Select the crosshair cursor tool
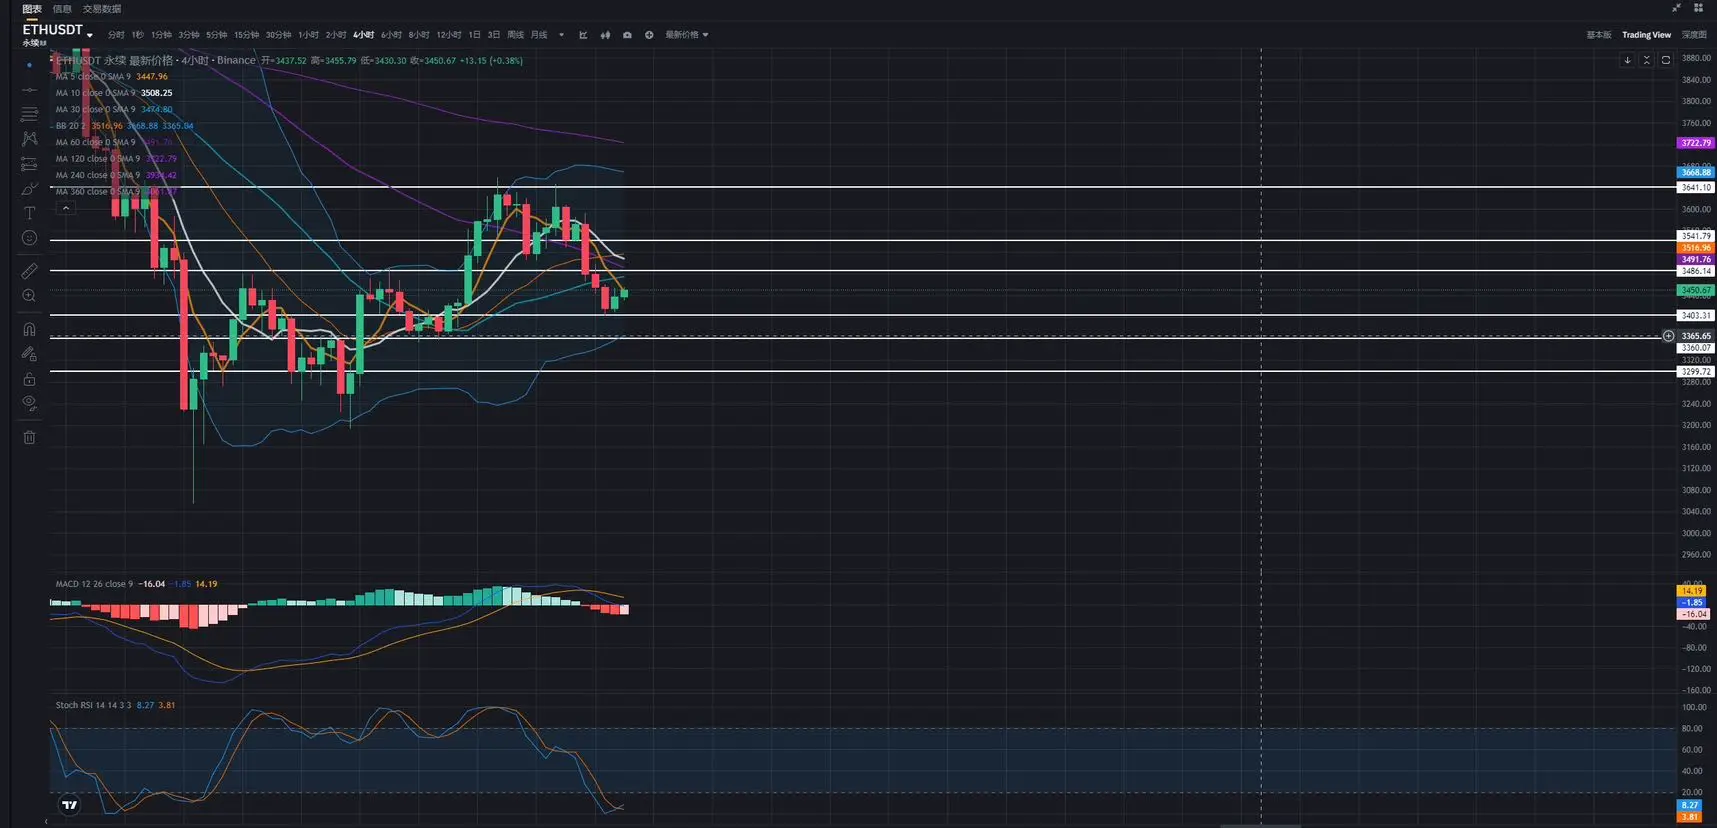 pyautogui.click(x=29, y=65)
